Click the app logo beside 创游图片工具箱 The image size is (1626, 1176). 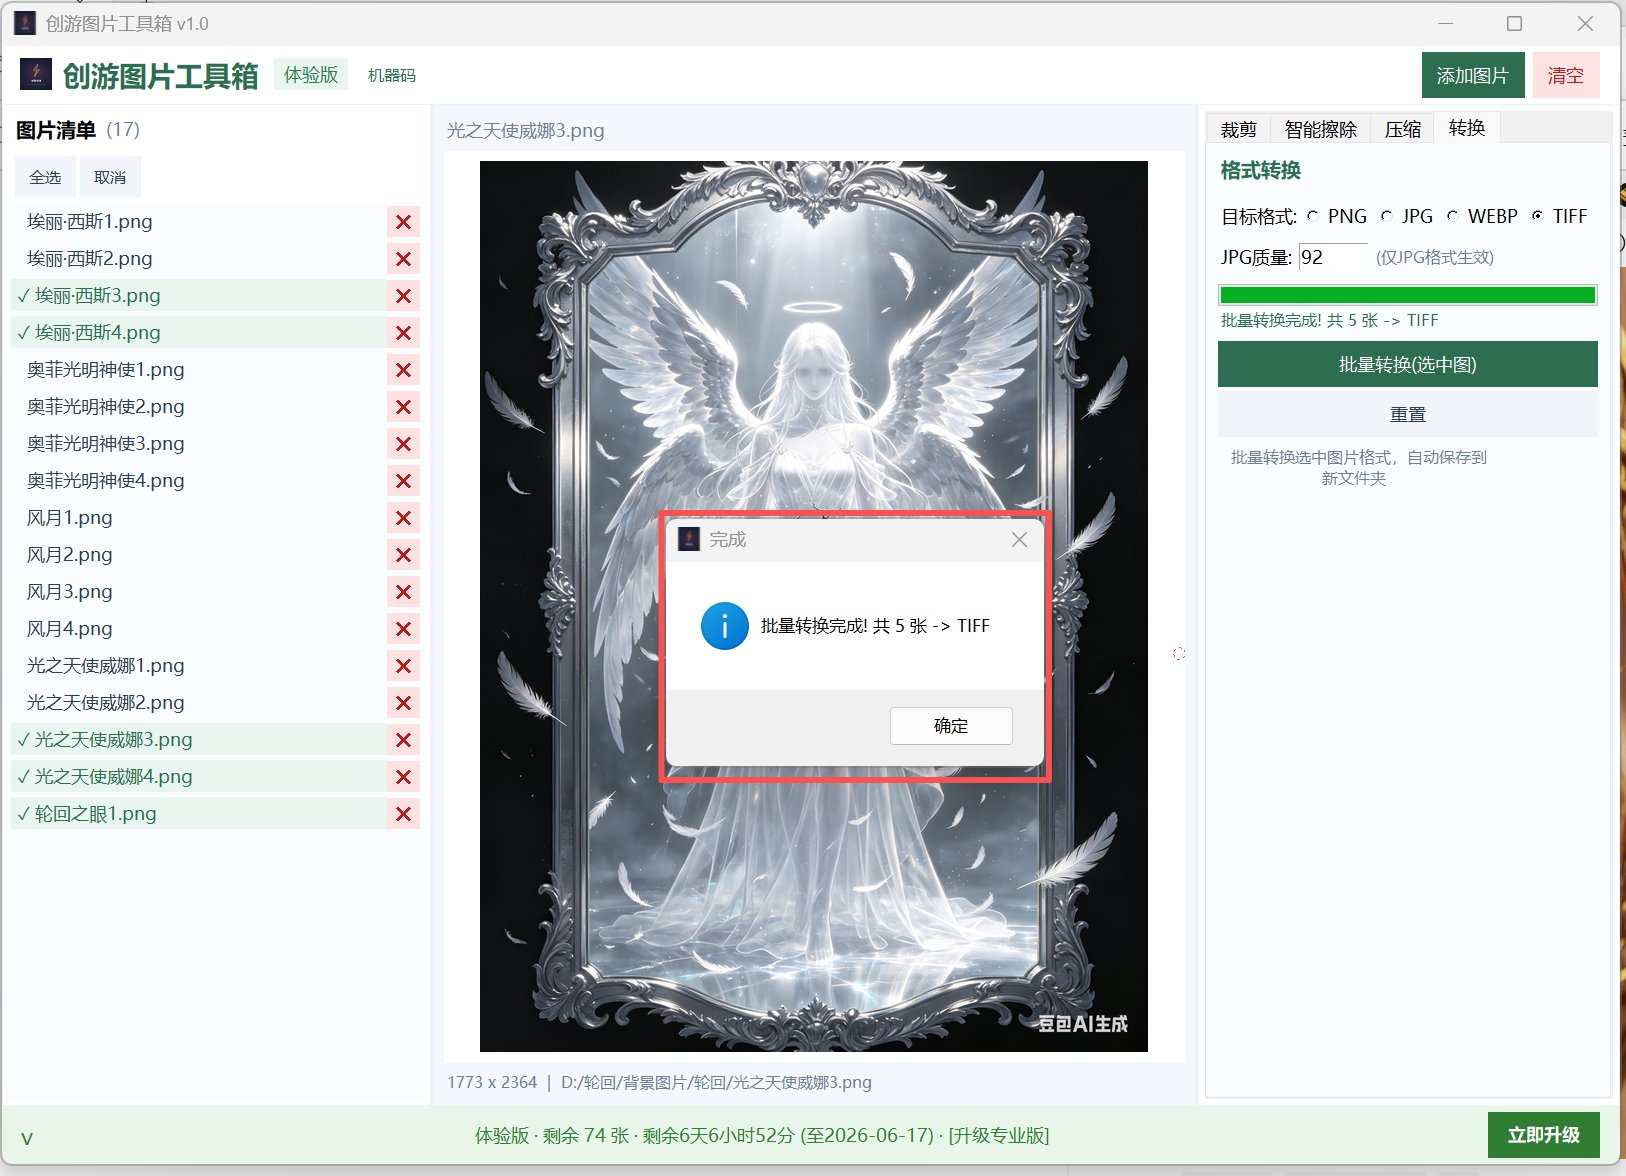coord(36,74)
